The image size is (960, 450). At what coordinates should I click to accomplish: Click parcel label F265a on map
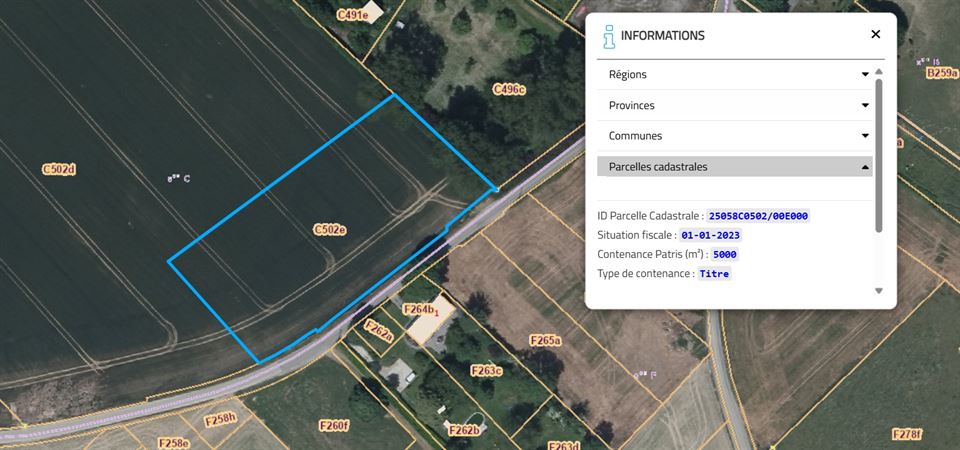click(x=545, y=340)
